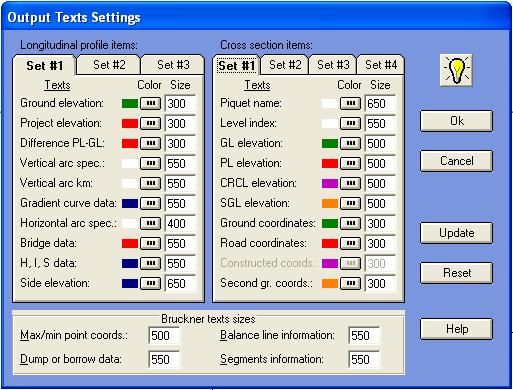This screenshot has height=390, width=513.
Task: Click the Update button
Action: coord(456,233)
